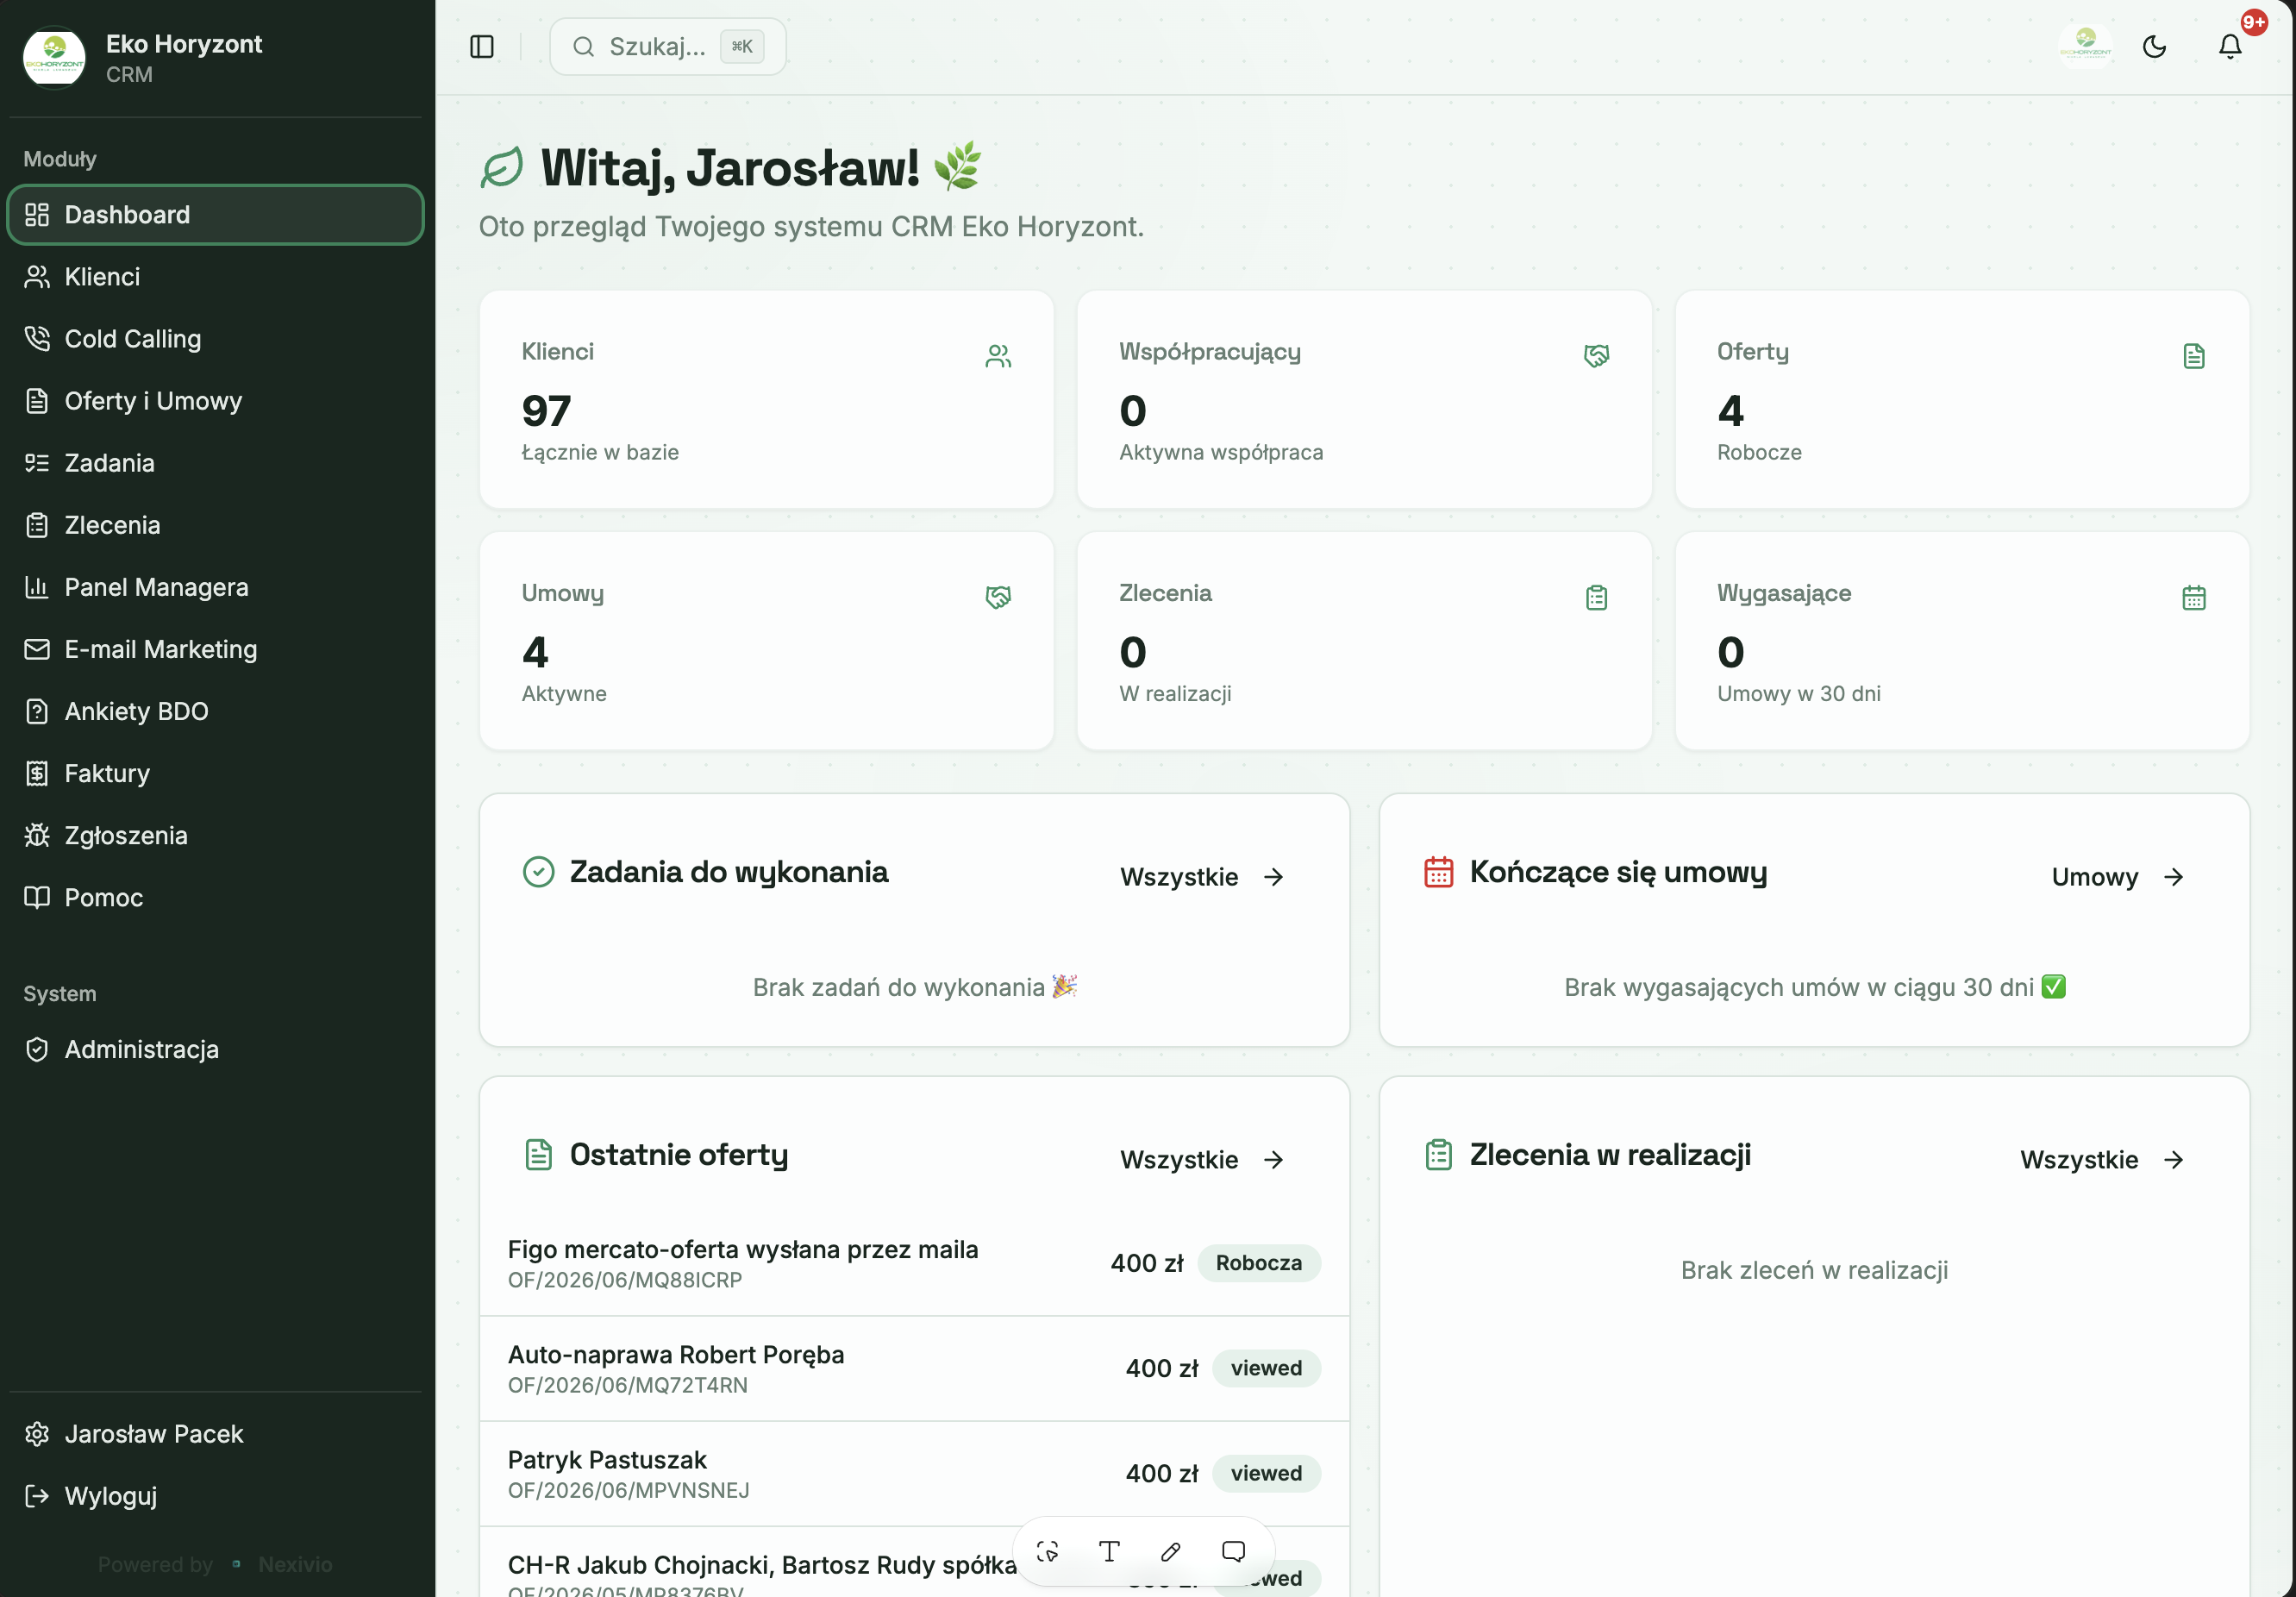Select the comment bubble tool

click(x=1233, y=1551)
